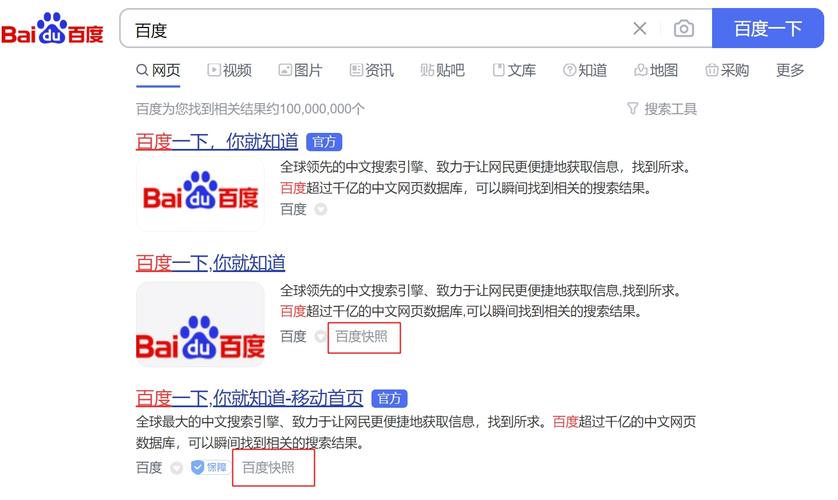Clear the search box with the X icon
Image resolution: width=838 pixels, height=500 pixels.
640,28
